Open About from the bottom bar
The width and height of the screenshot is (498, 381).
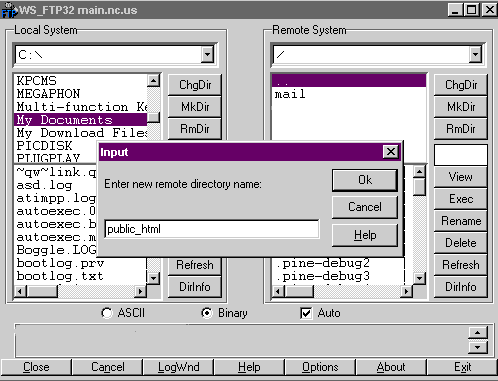(391, 367)
